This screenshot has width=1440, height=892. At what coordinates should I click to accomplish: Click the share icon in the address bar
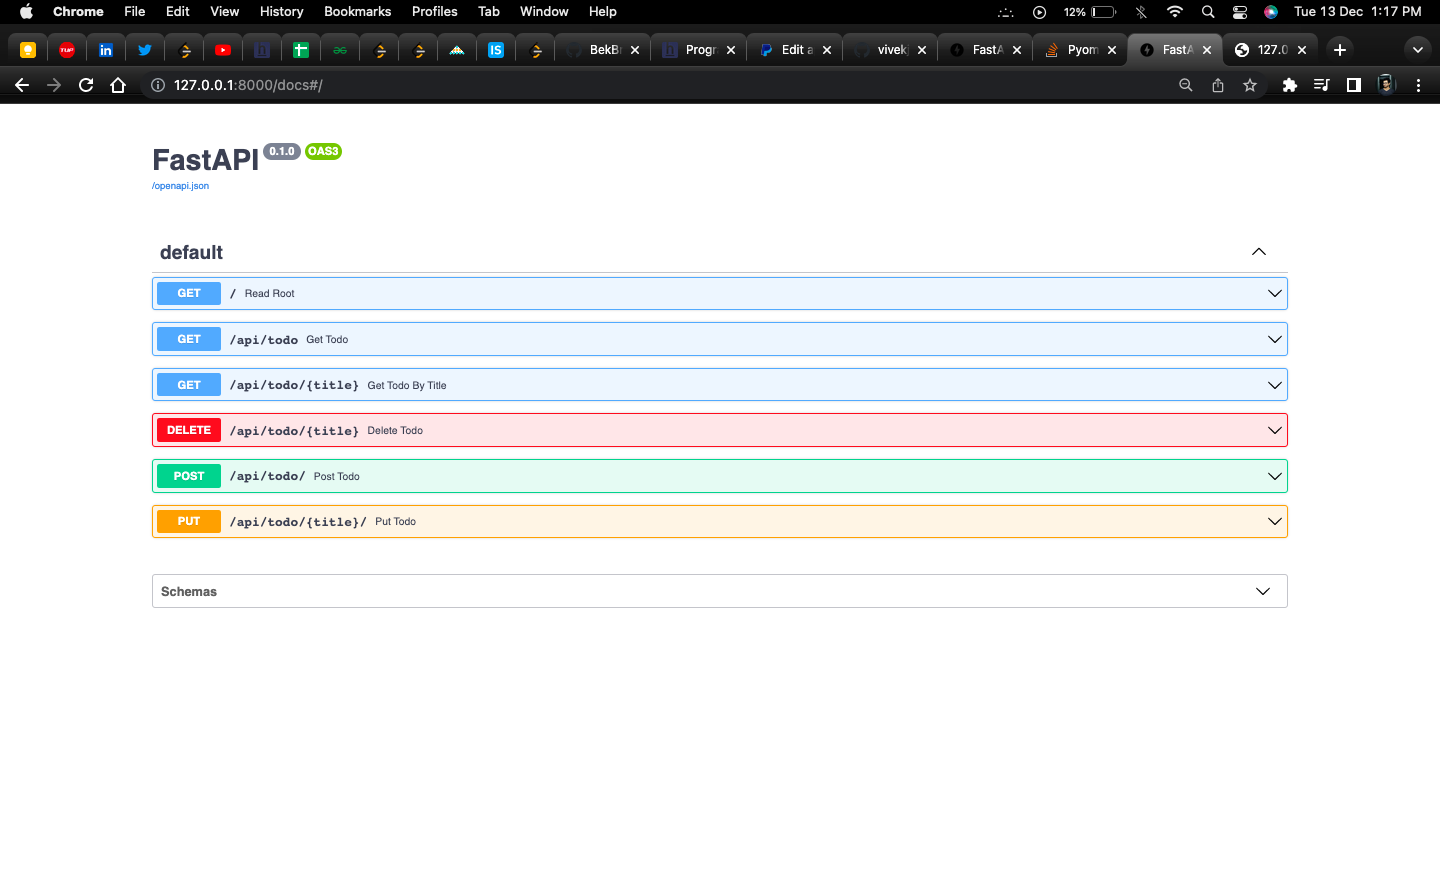pos(1218,85)
